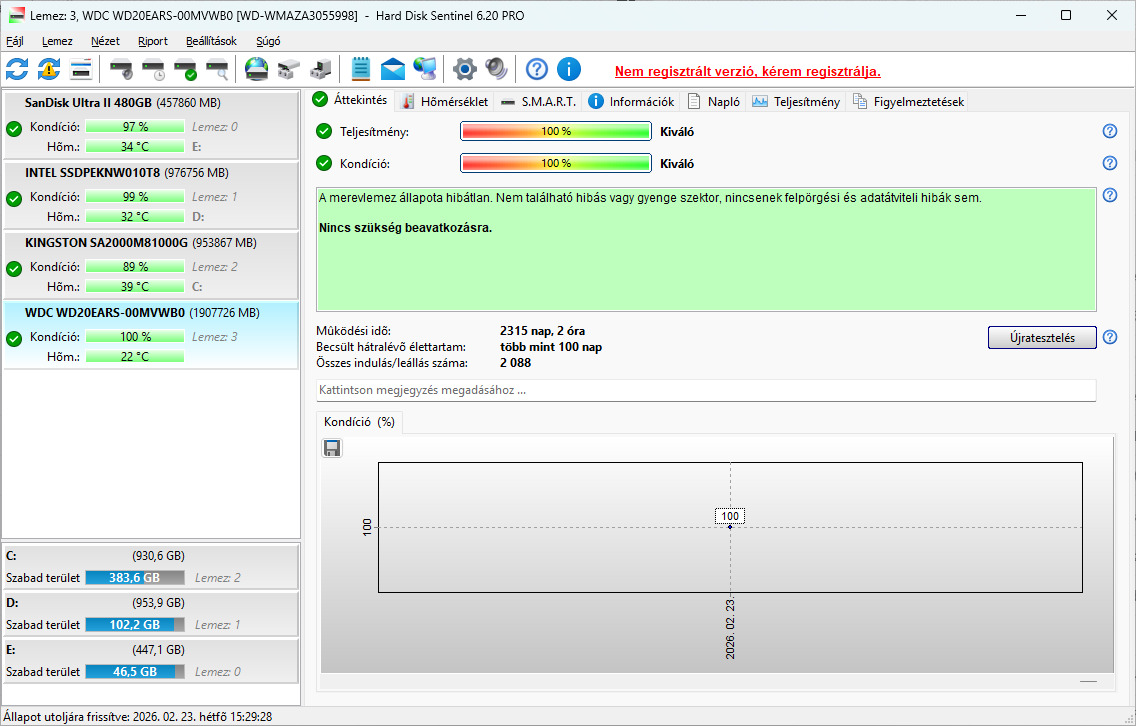1136x726 pixels.
Task: Click the Teljesítmény 100 % gradient bar
Action: [x=556, y=132]
